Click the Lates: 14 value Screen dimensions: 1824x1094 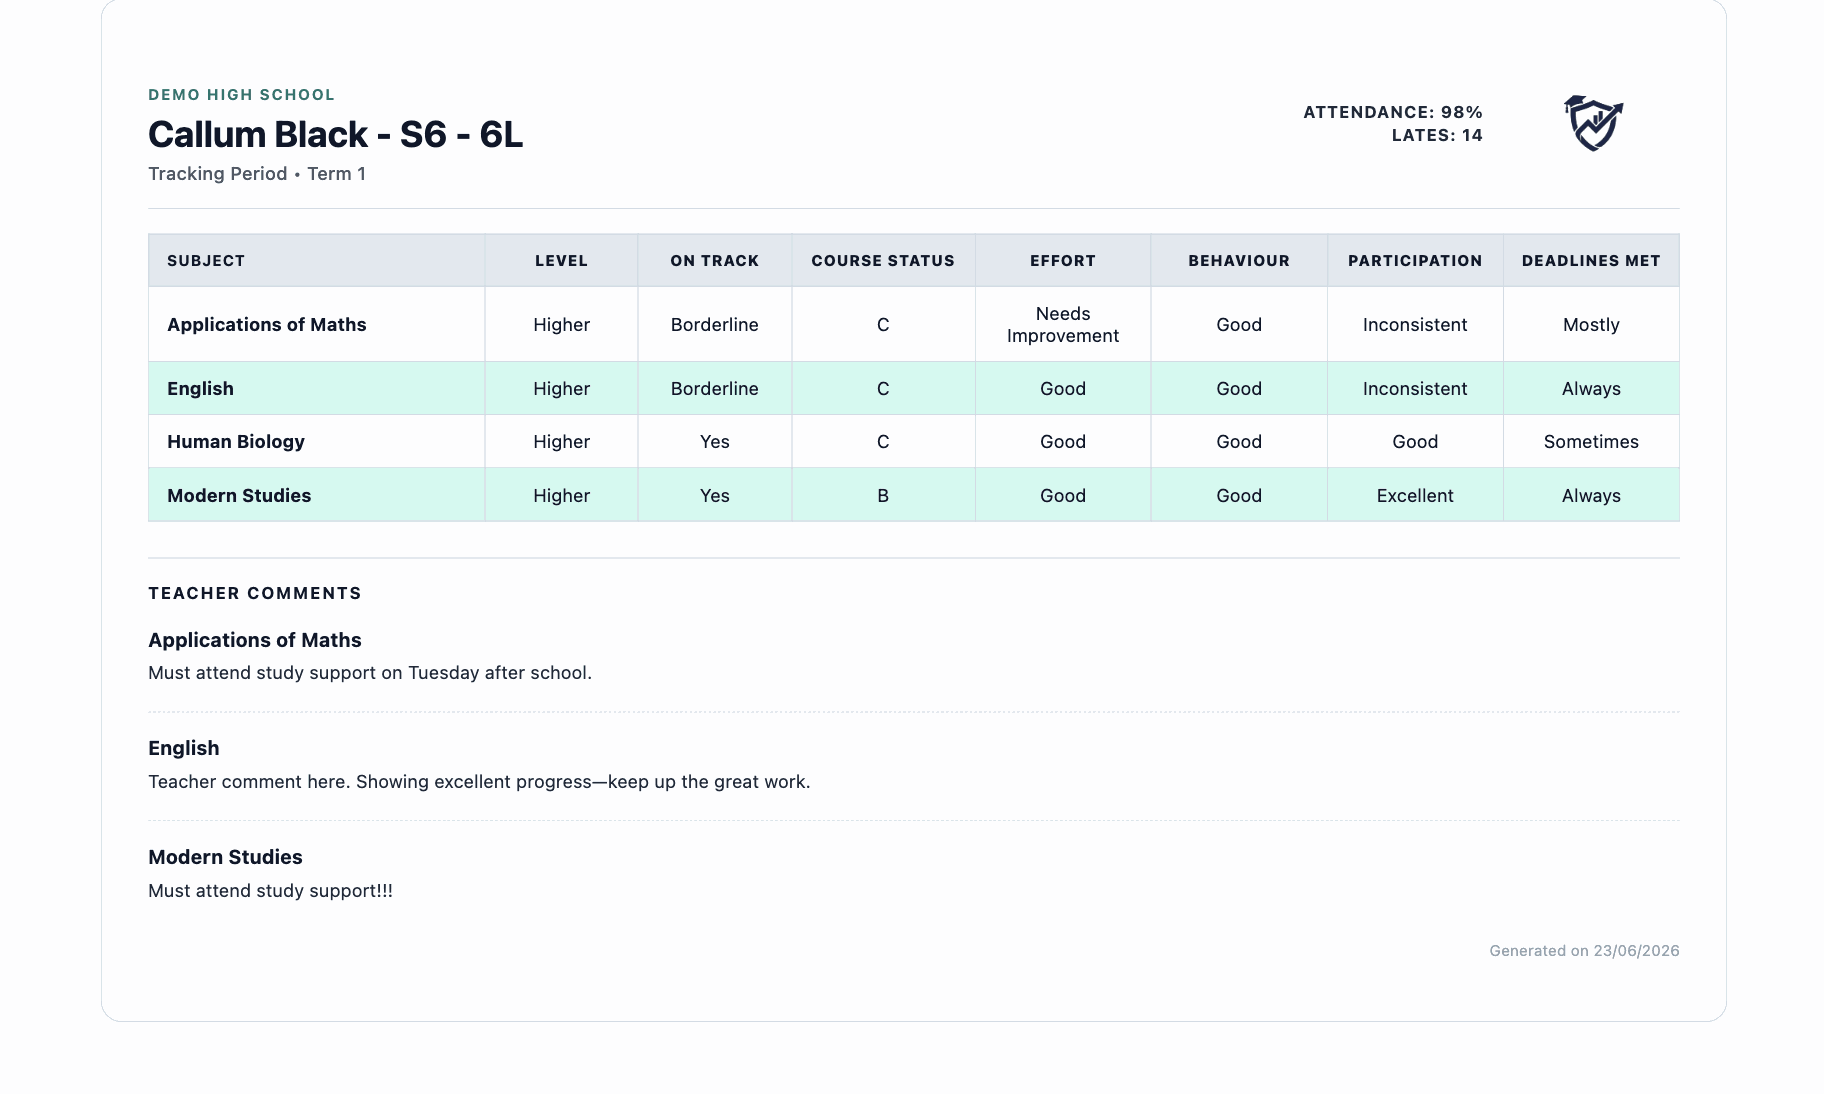pos(1437,135)
